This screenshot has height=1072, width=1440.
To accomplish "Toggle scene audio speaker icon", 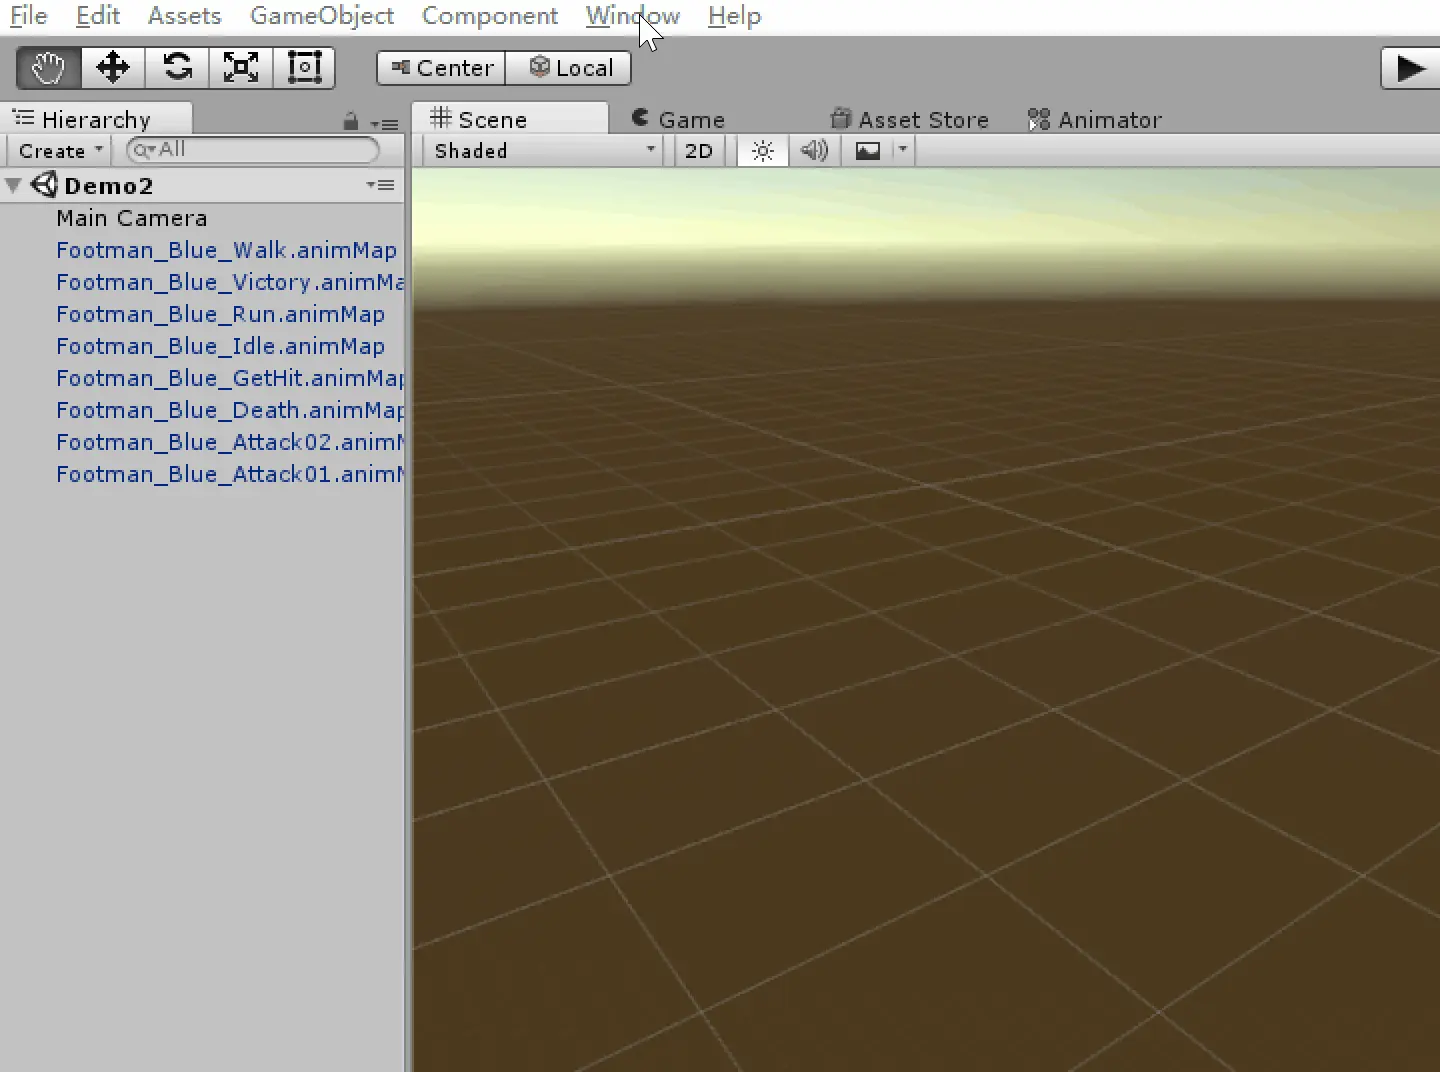I will click(814, 151).
